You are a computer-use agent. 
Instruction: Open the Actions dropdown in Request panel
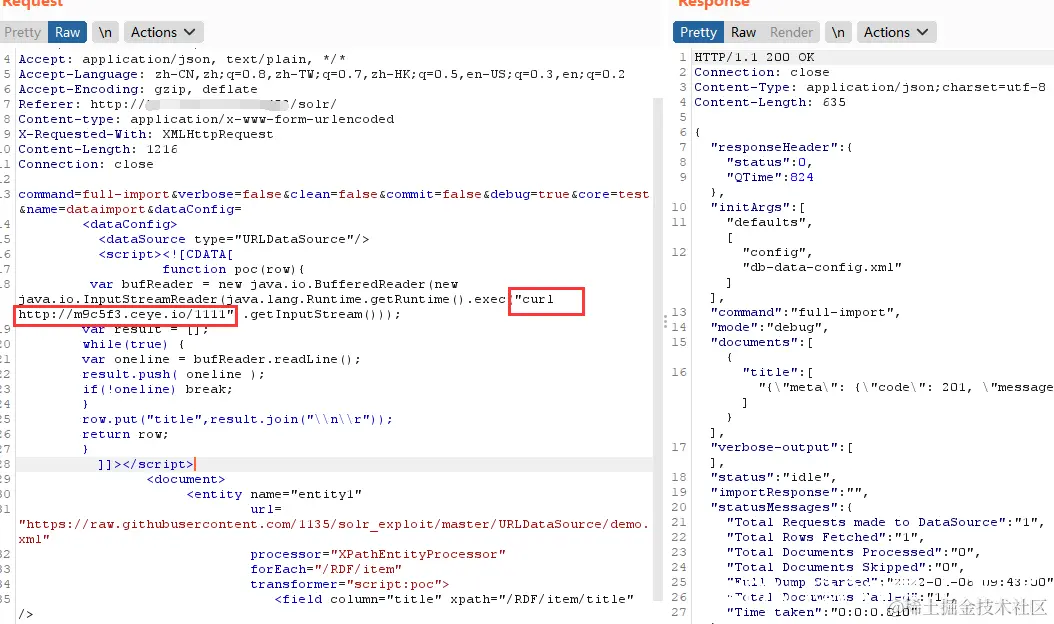point(163,32)
